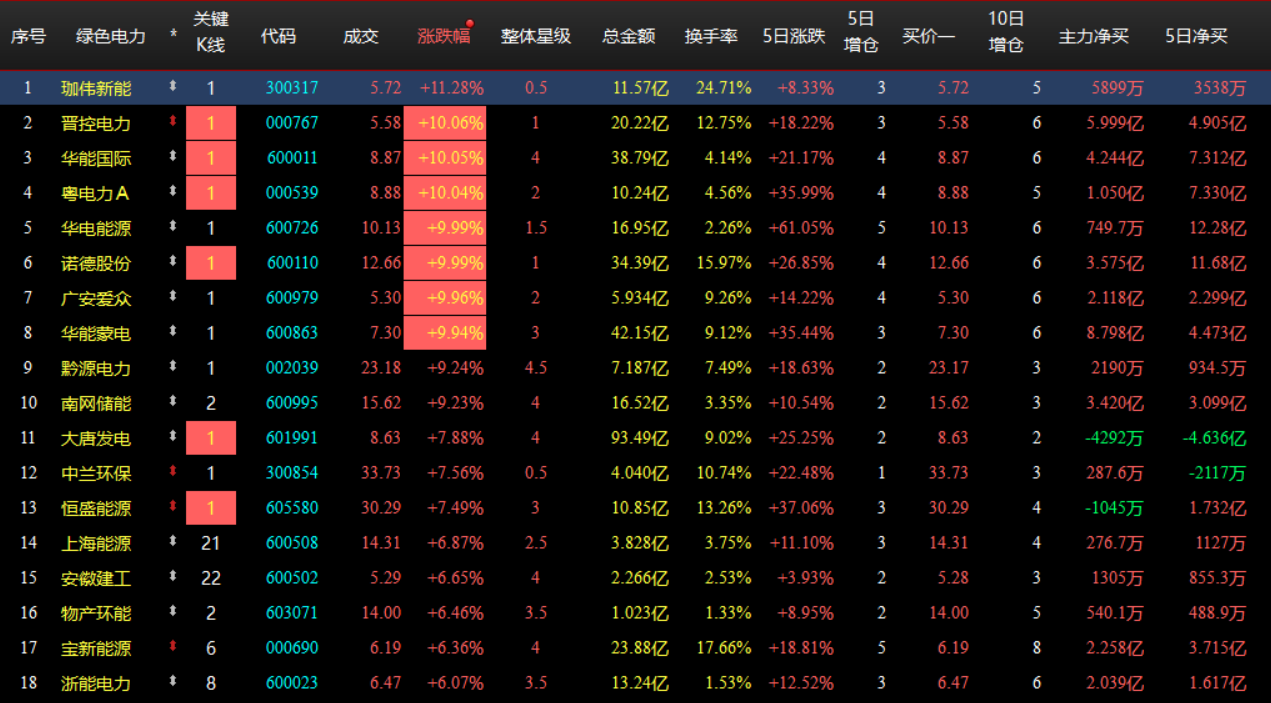Sort by 10日增仓 column header
Image resolution: width=1271 pixels, height=703 pixels.
click(x=1006, y=33)
